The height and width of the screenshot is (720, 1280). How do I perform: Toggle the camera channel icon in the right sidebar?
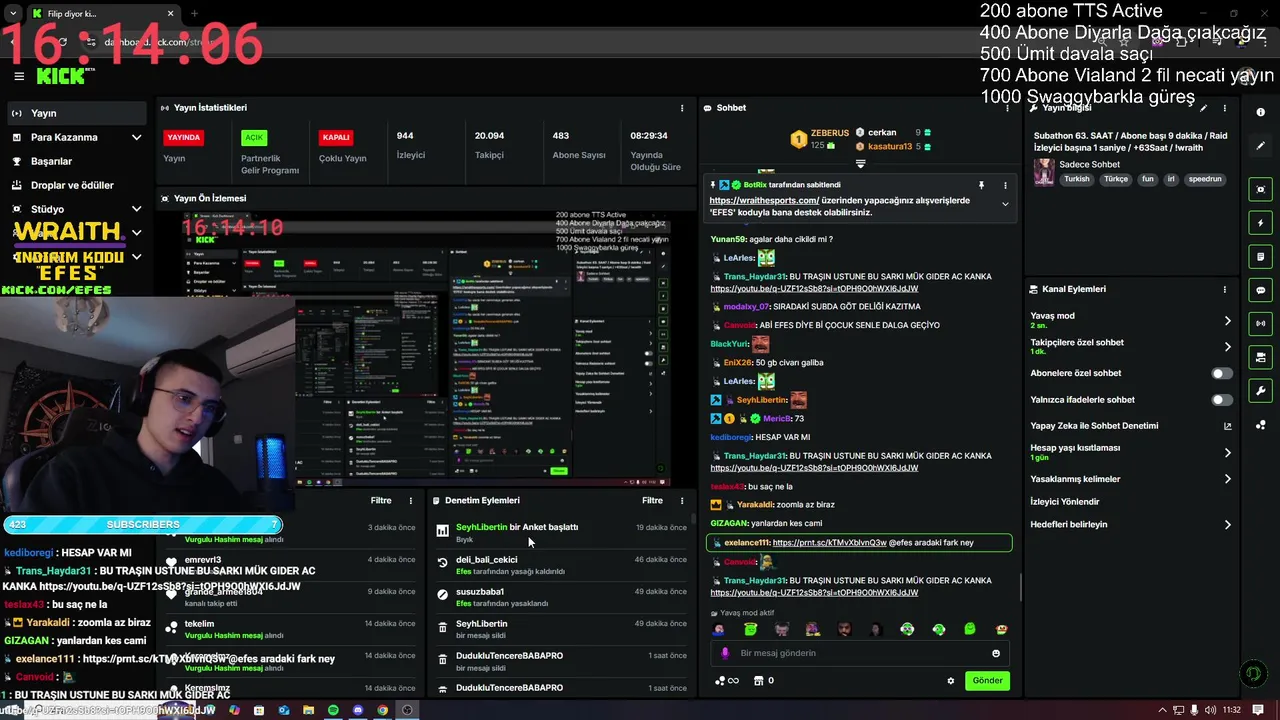click(x=1261, y=357)
